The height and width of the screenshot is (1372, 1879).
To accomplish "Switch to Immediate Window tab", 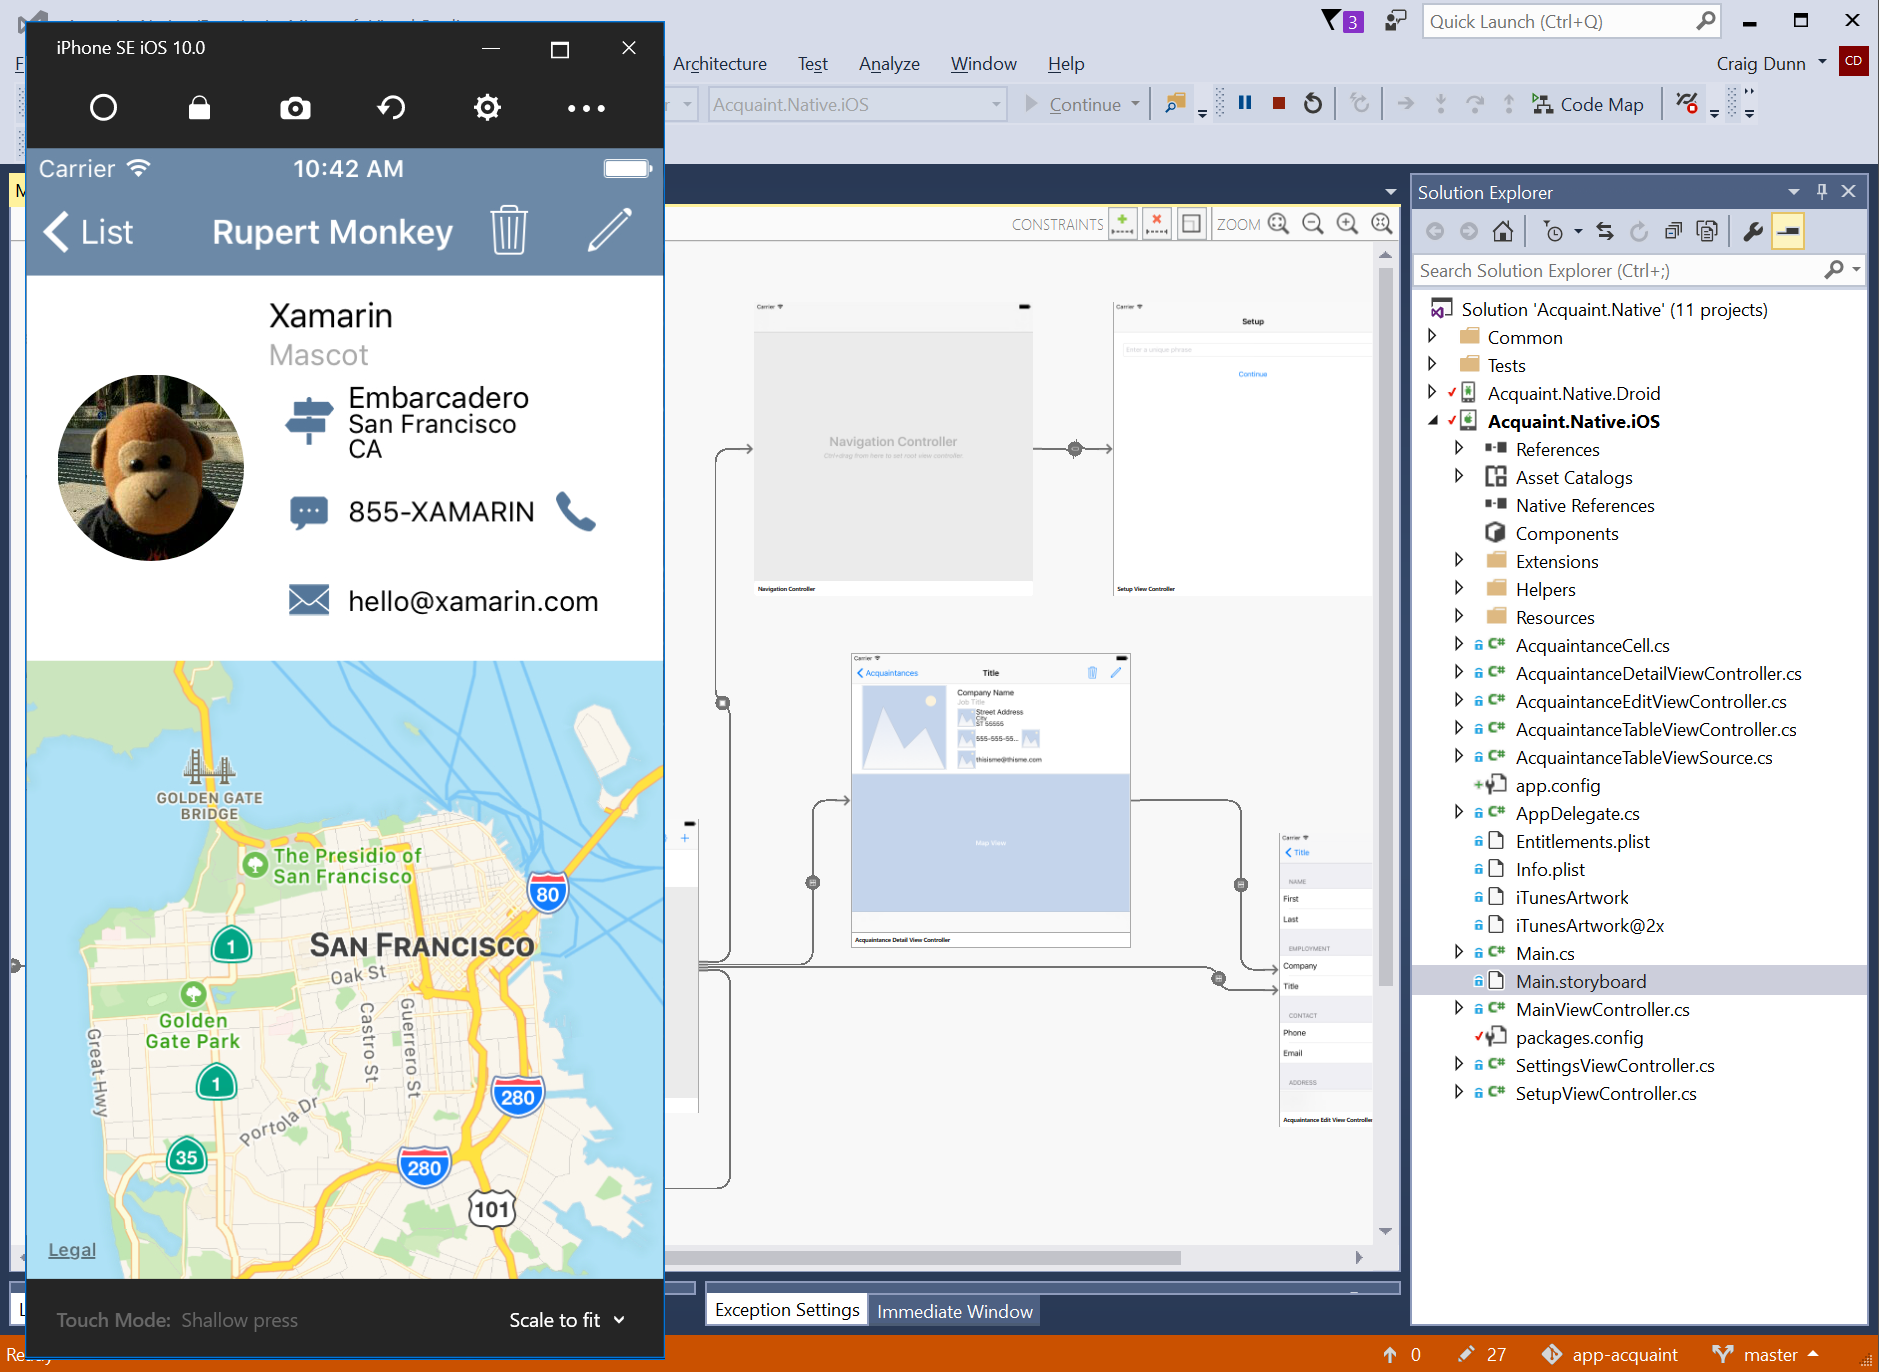I will click(954, 1311).
